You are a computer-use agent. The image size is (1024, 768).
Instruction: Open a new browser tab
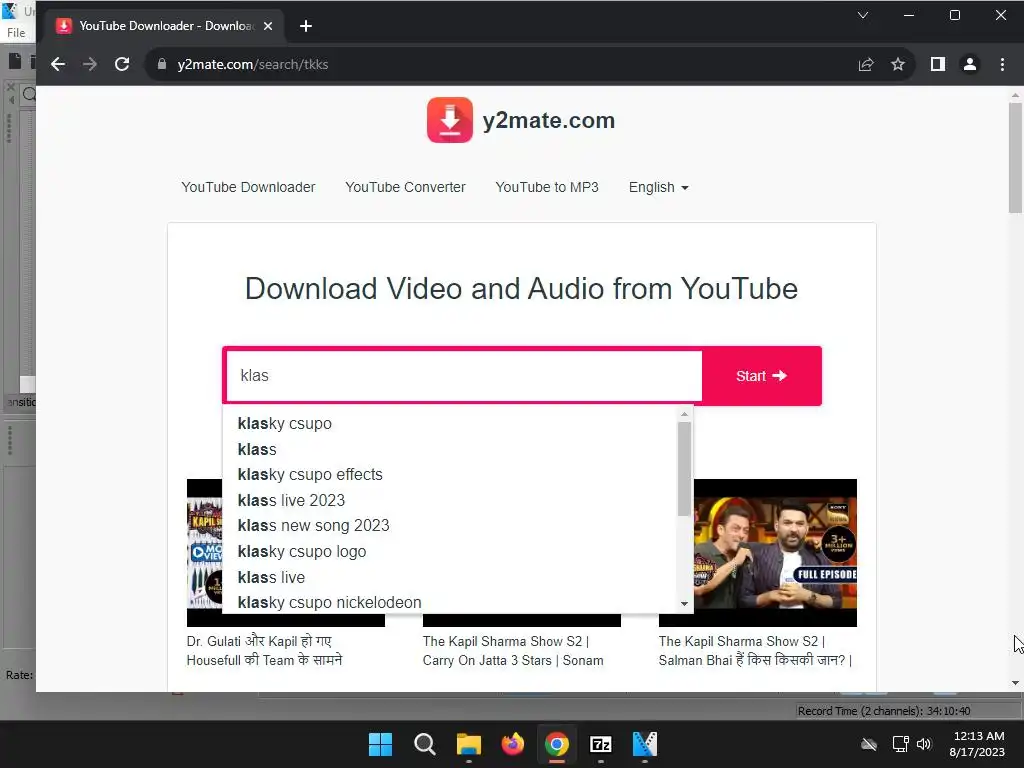point(306,26)
